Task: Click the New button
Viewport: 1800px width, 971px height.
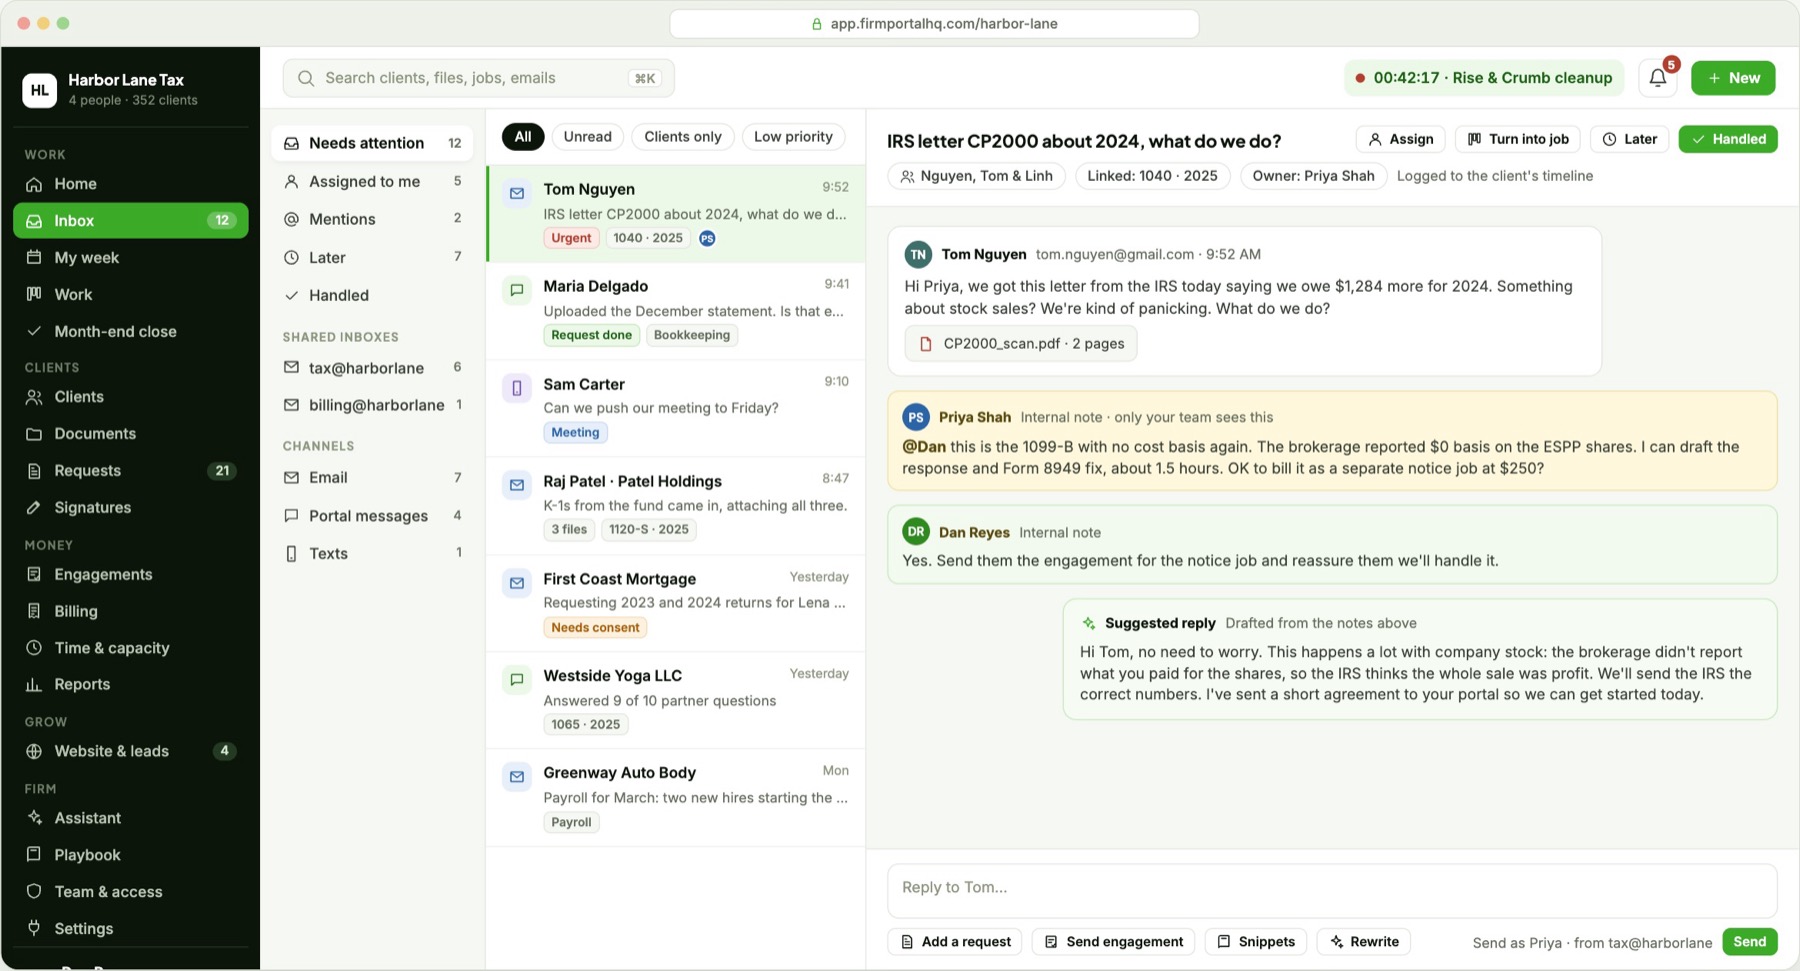Action: pos(1733,78)
